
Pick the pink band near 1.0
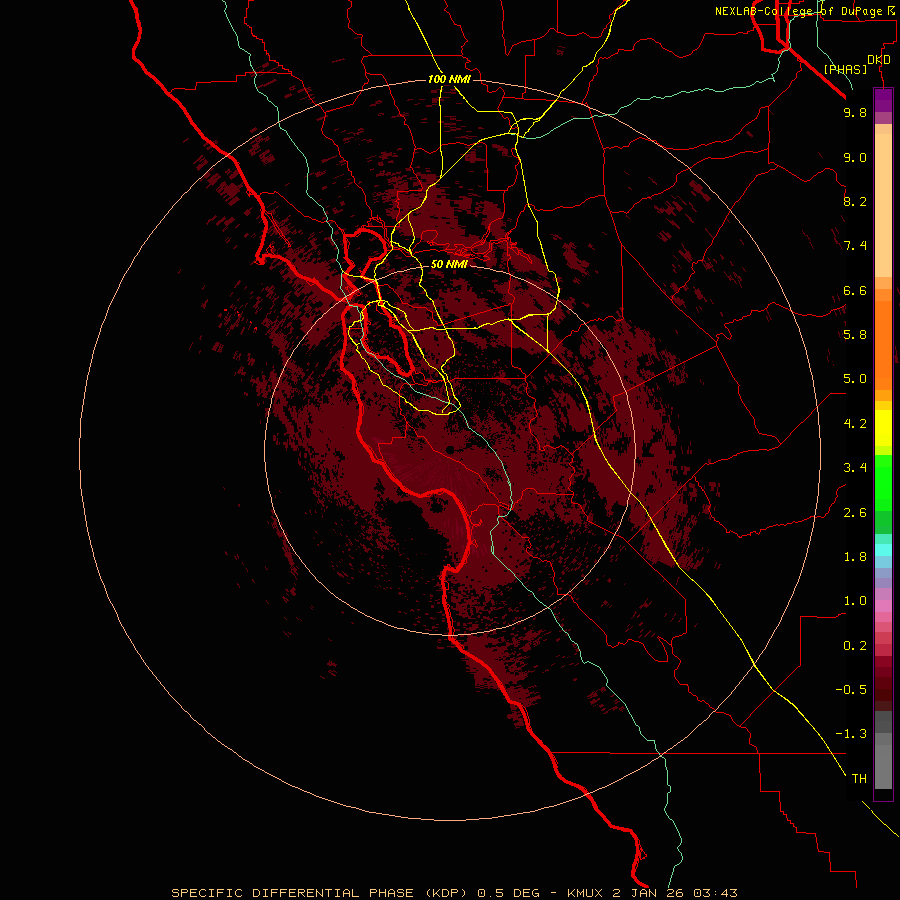click(x=883, y=606)
